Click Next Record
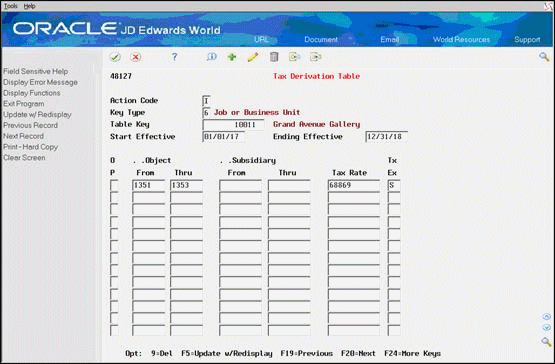Image resolution: width=555 pixels, height=364 pixels. (23, 136)
